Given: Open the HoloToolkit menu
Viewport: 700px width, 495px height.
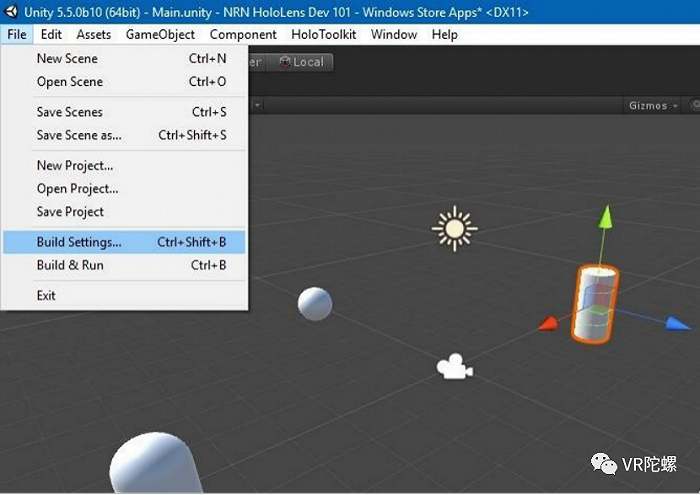Looking at the screenshot, I should (x=324, y=34).
